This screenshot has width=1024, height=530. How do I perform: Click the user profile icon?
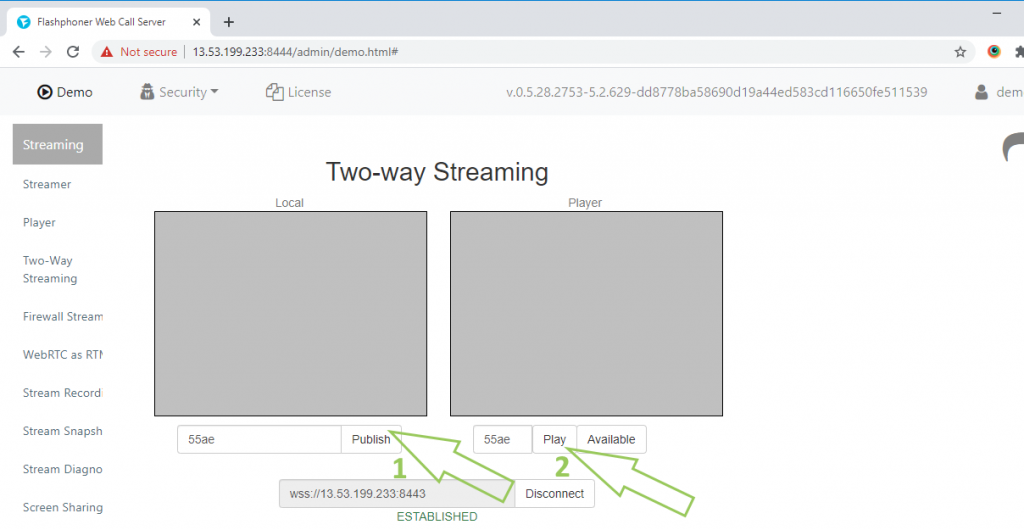tap(982, 92)
